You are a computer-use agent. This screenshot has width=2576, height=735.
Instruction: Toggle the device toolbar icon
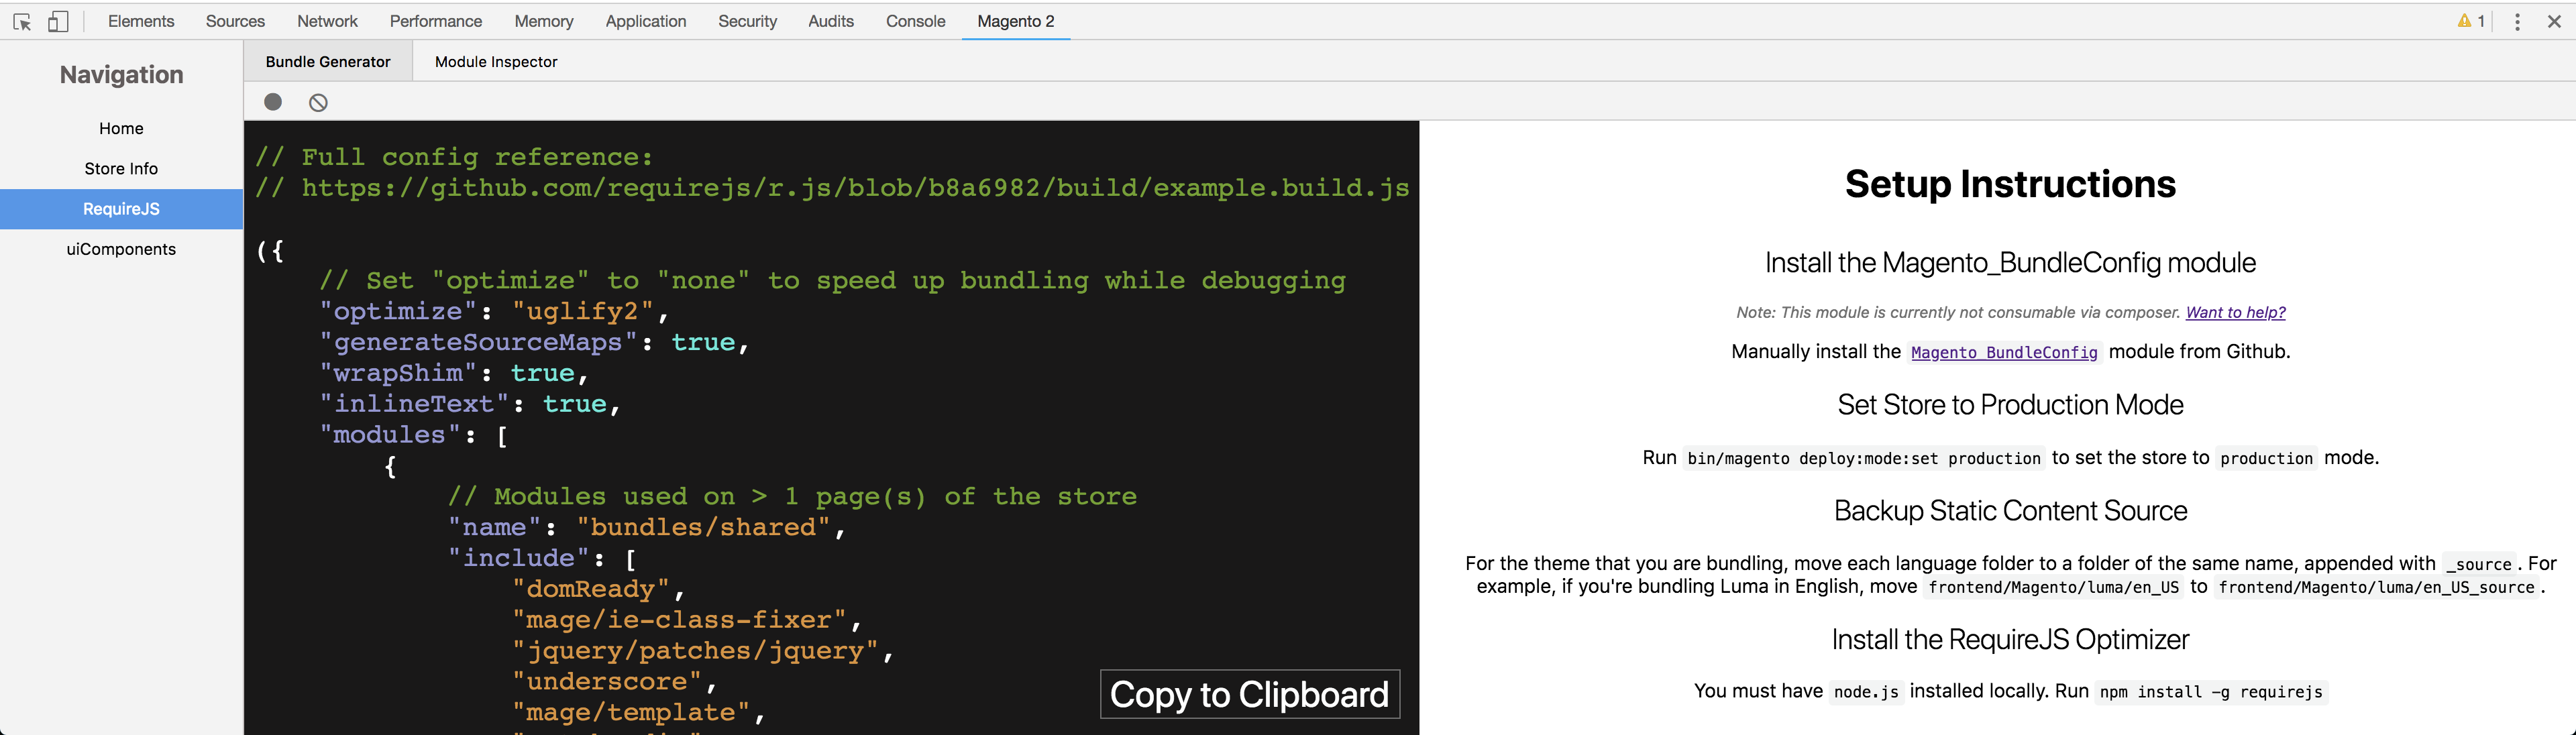[58, 21]
